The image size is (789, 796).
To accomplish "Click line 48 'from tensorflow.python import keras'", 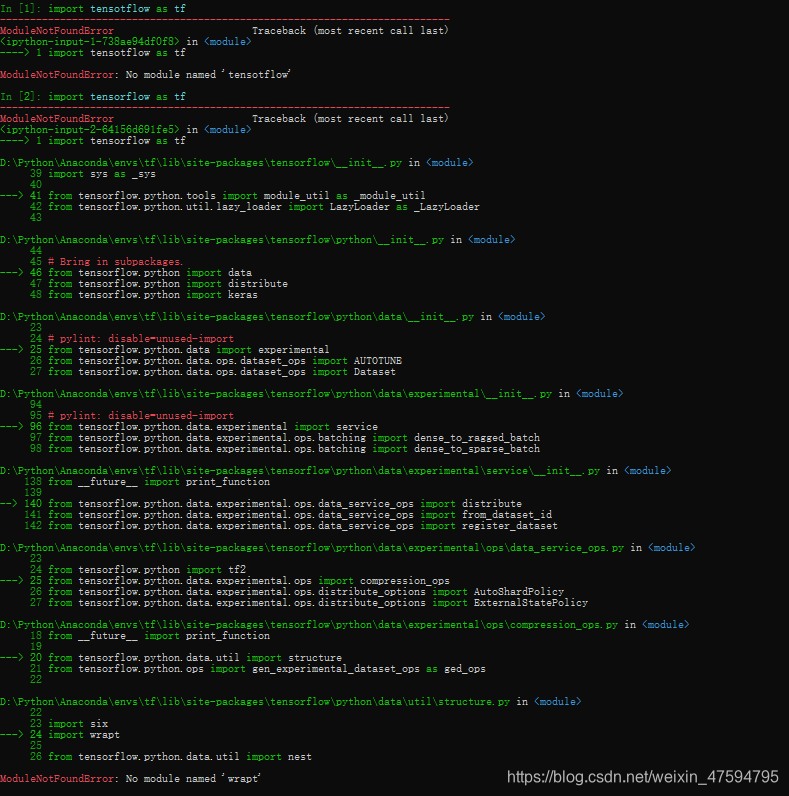I will (x=144, y=295).
